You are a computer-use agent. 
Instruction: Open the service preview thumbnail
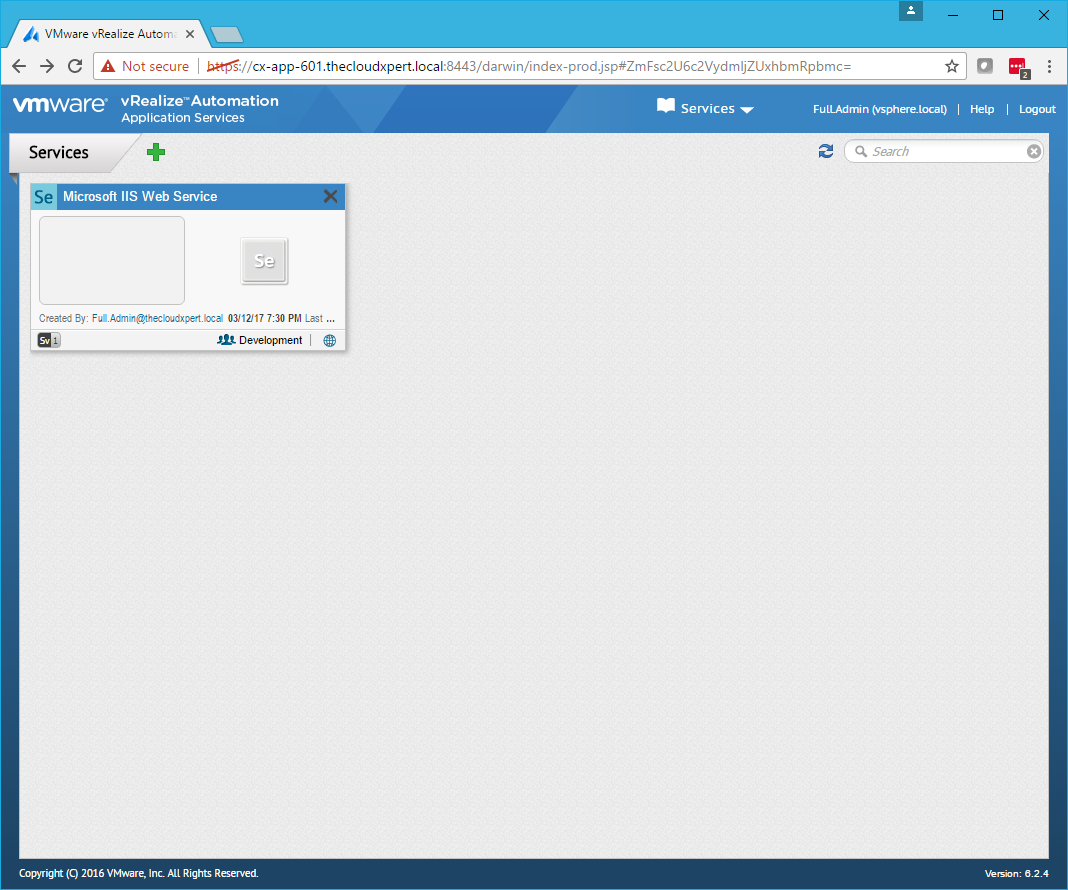112,260
